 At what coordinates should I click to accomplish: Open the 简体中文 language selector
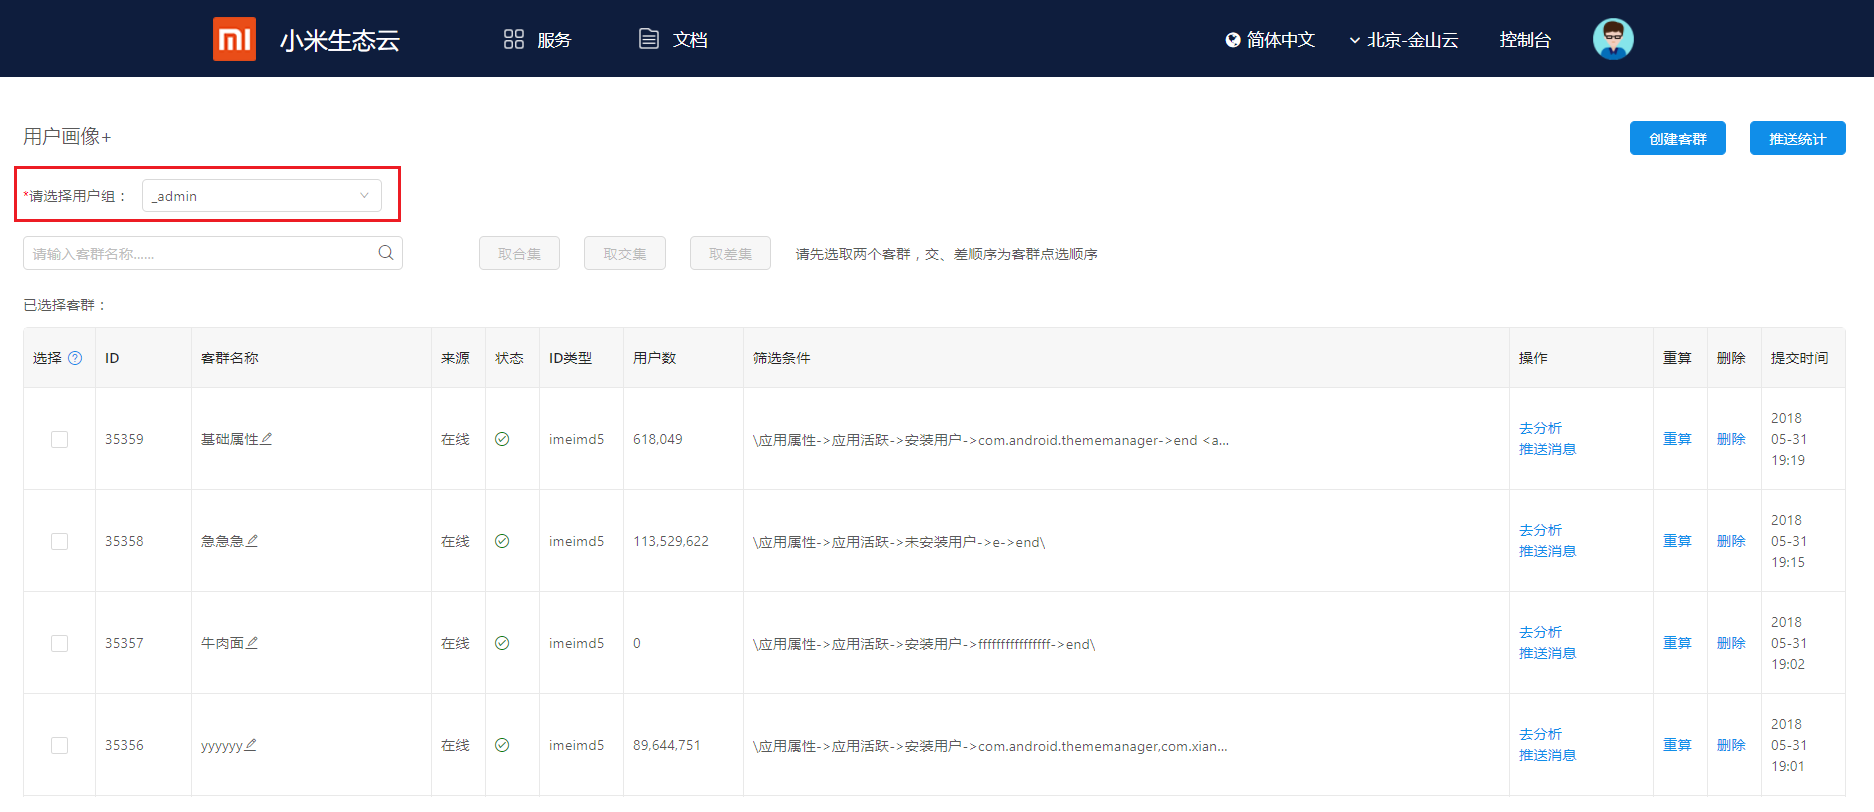tap(1270, 40)
